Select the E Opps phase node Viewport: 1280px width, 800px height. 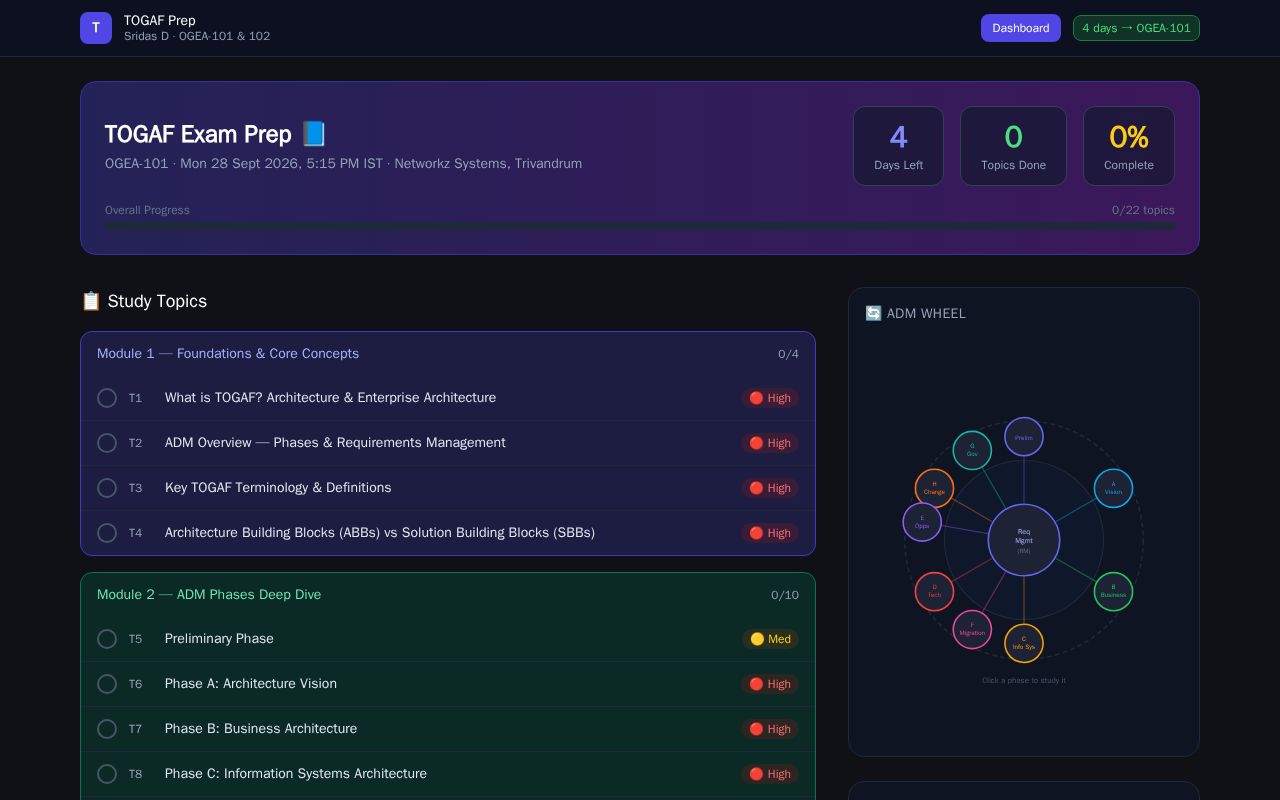pyautogui.click(x=922, y=522)
